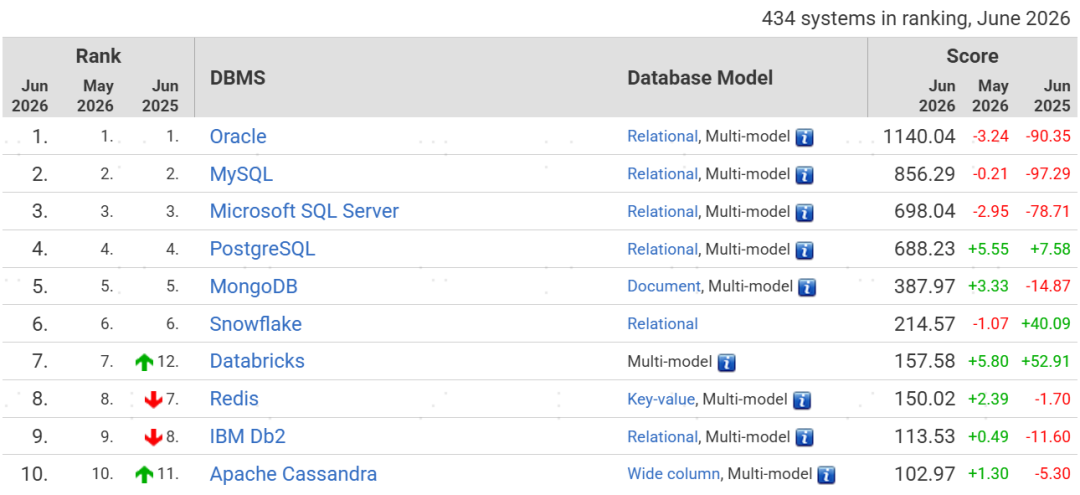Click the Relational model link in IBM Db2's row
1080x495 pixels.
[x=662, y=436]
